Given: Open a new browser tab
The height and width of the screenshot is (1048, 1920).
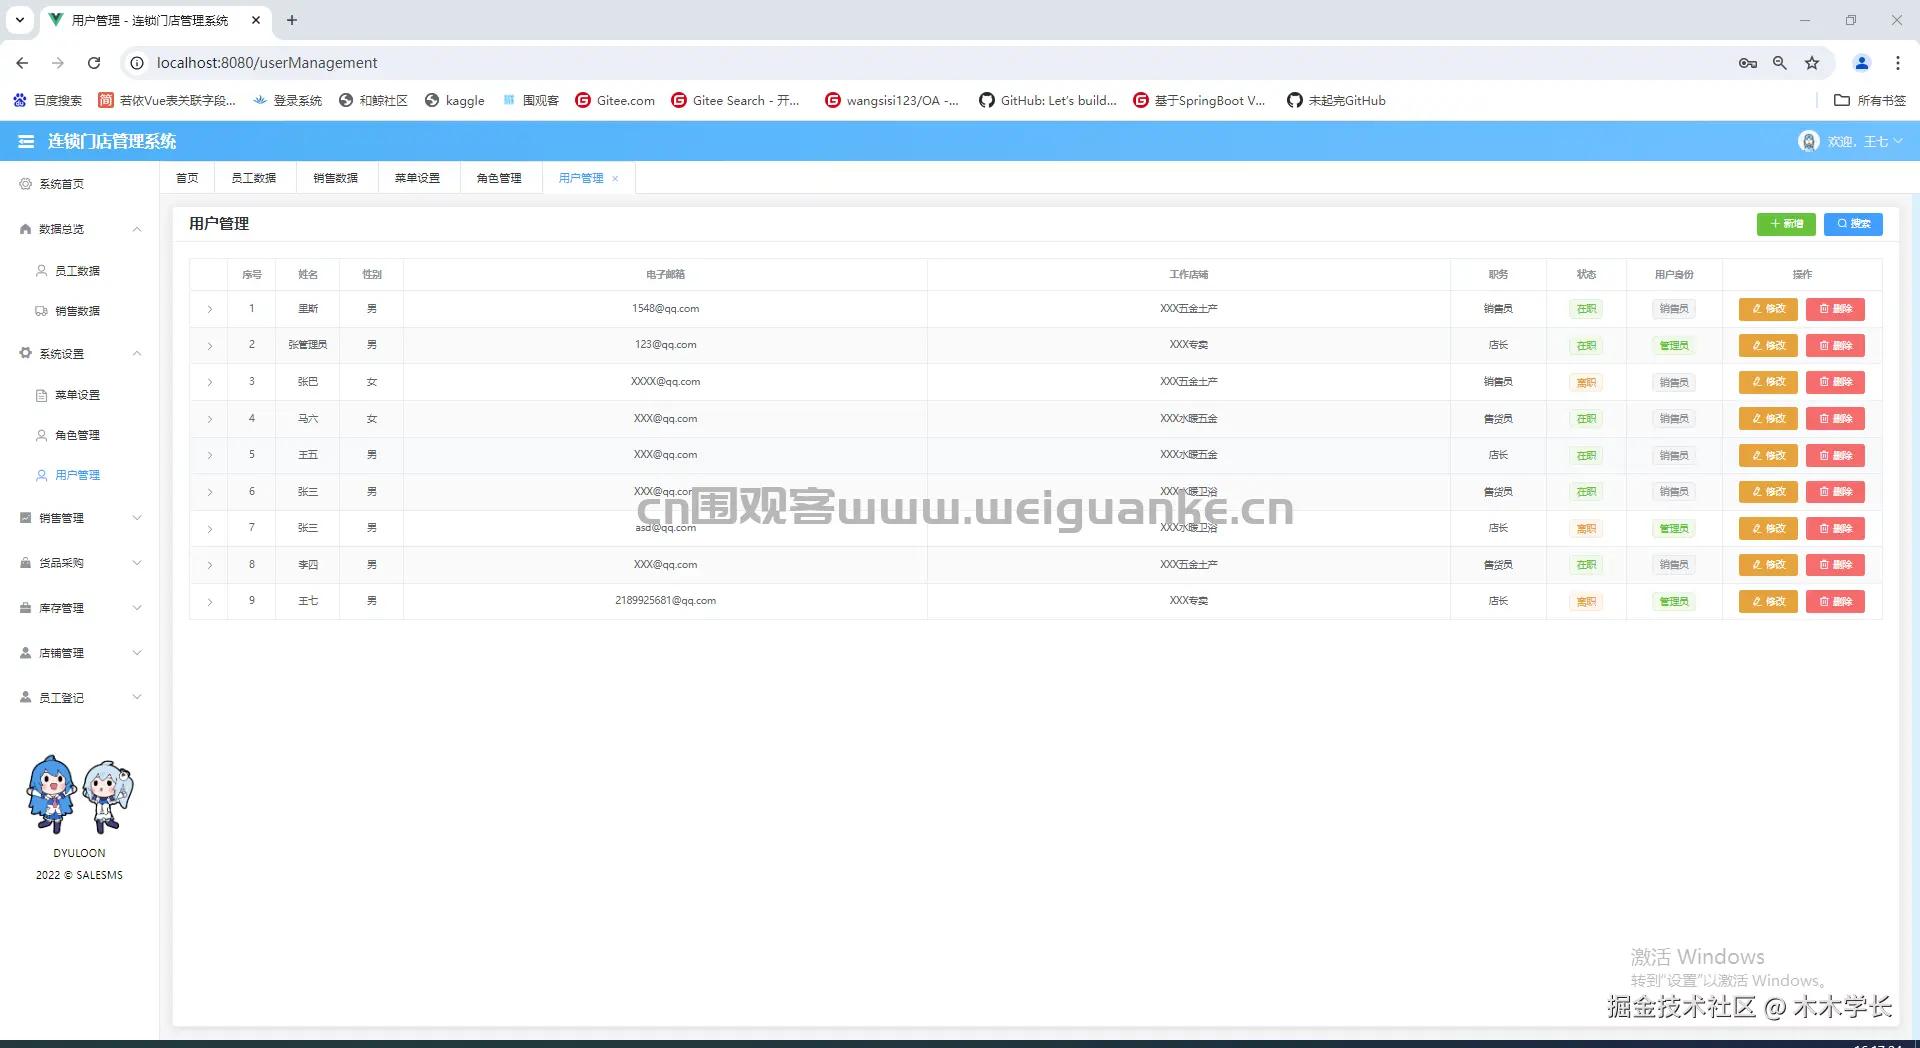Looking at the screenshot, I should coord(292,20).
